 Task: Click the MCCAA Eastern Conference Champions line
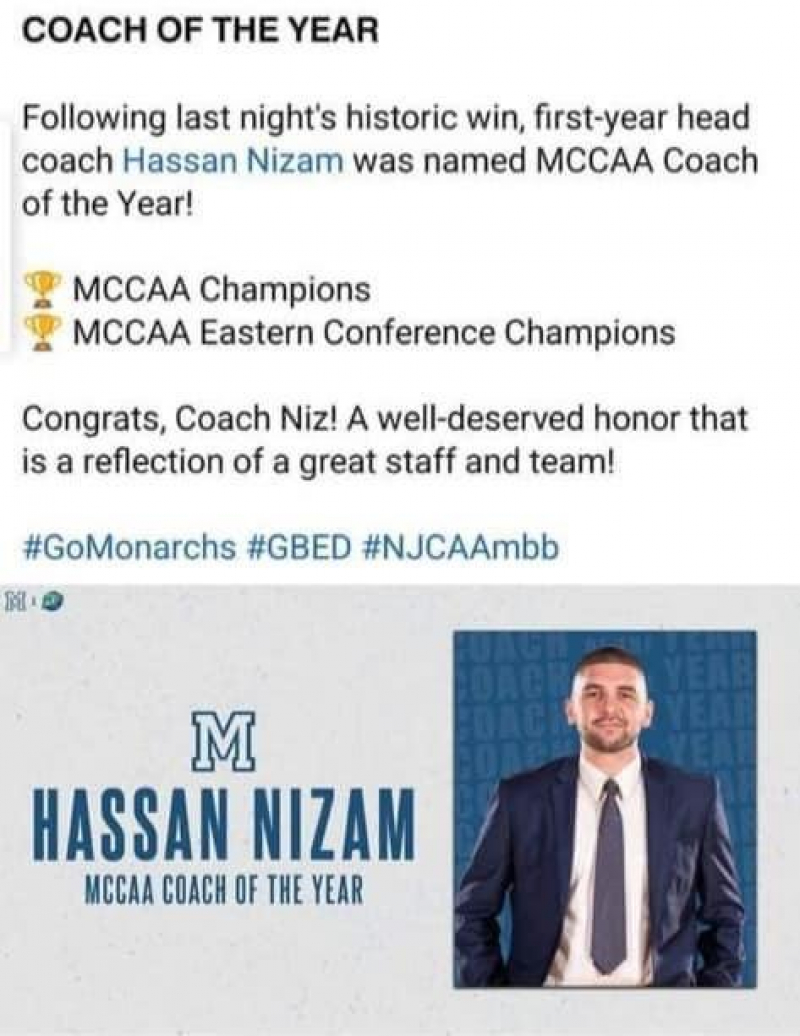(350, 332)
